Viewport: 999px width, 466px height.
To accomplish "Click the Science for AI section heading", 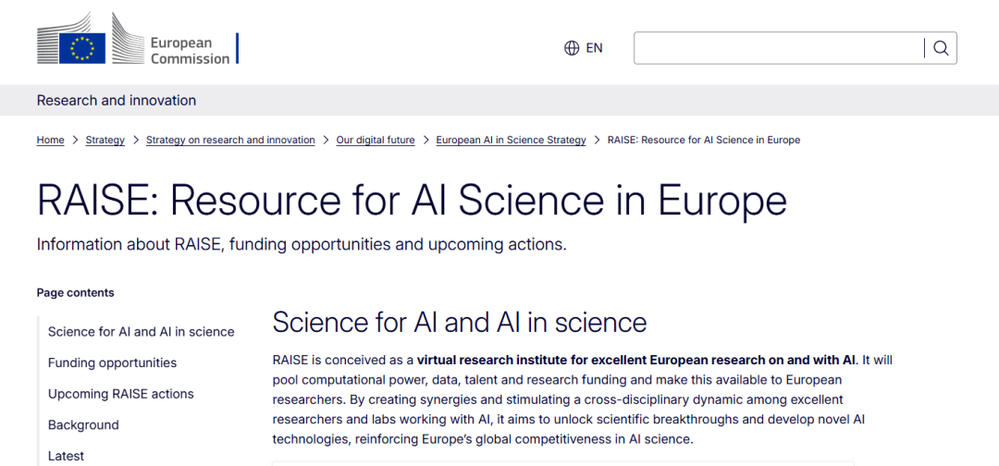I will click(459, 323).
